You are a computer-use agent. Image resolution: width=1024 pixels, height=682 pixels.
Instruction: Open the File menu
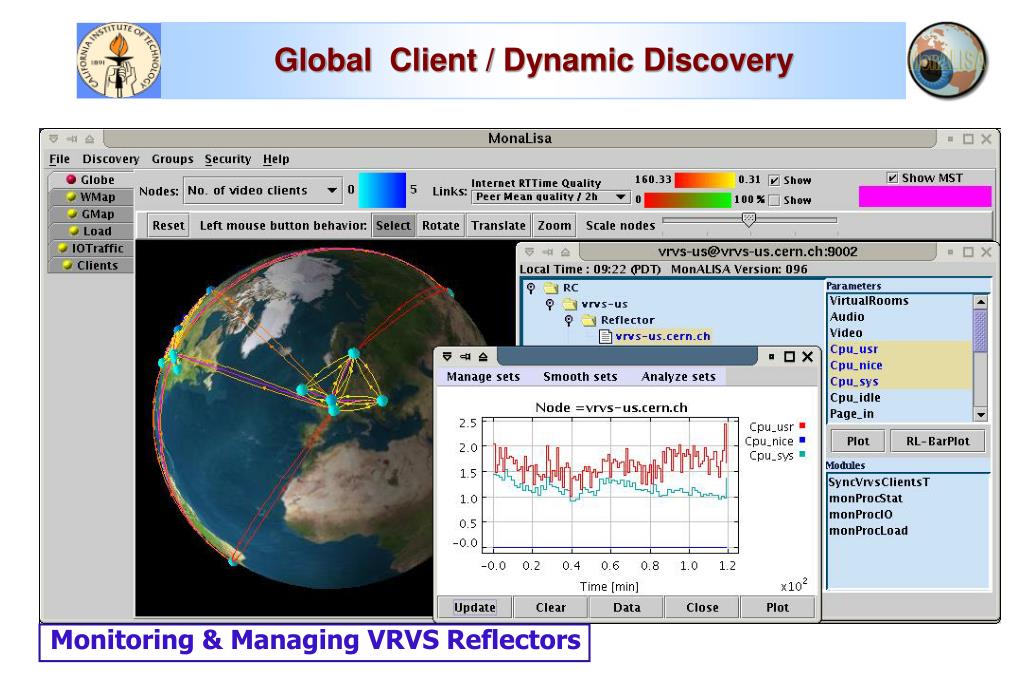pos(59,159)
